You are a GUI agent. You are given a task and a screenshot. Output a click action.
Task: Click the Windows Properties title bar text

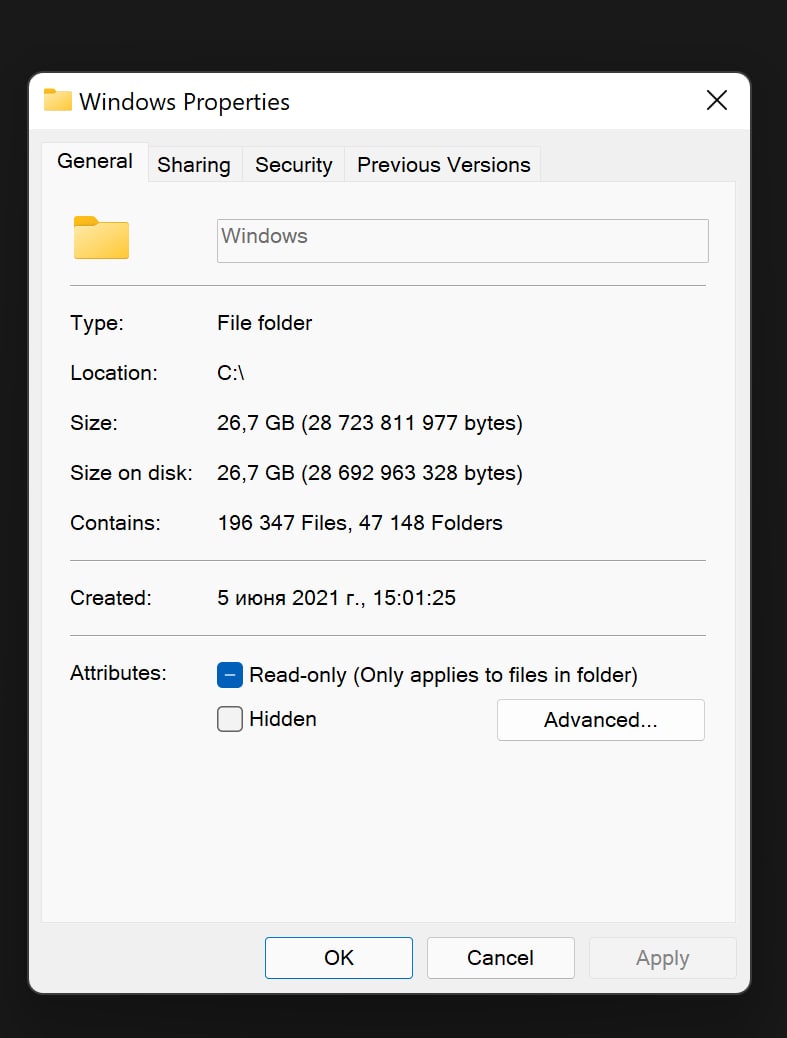(185, 102)
